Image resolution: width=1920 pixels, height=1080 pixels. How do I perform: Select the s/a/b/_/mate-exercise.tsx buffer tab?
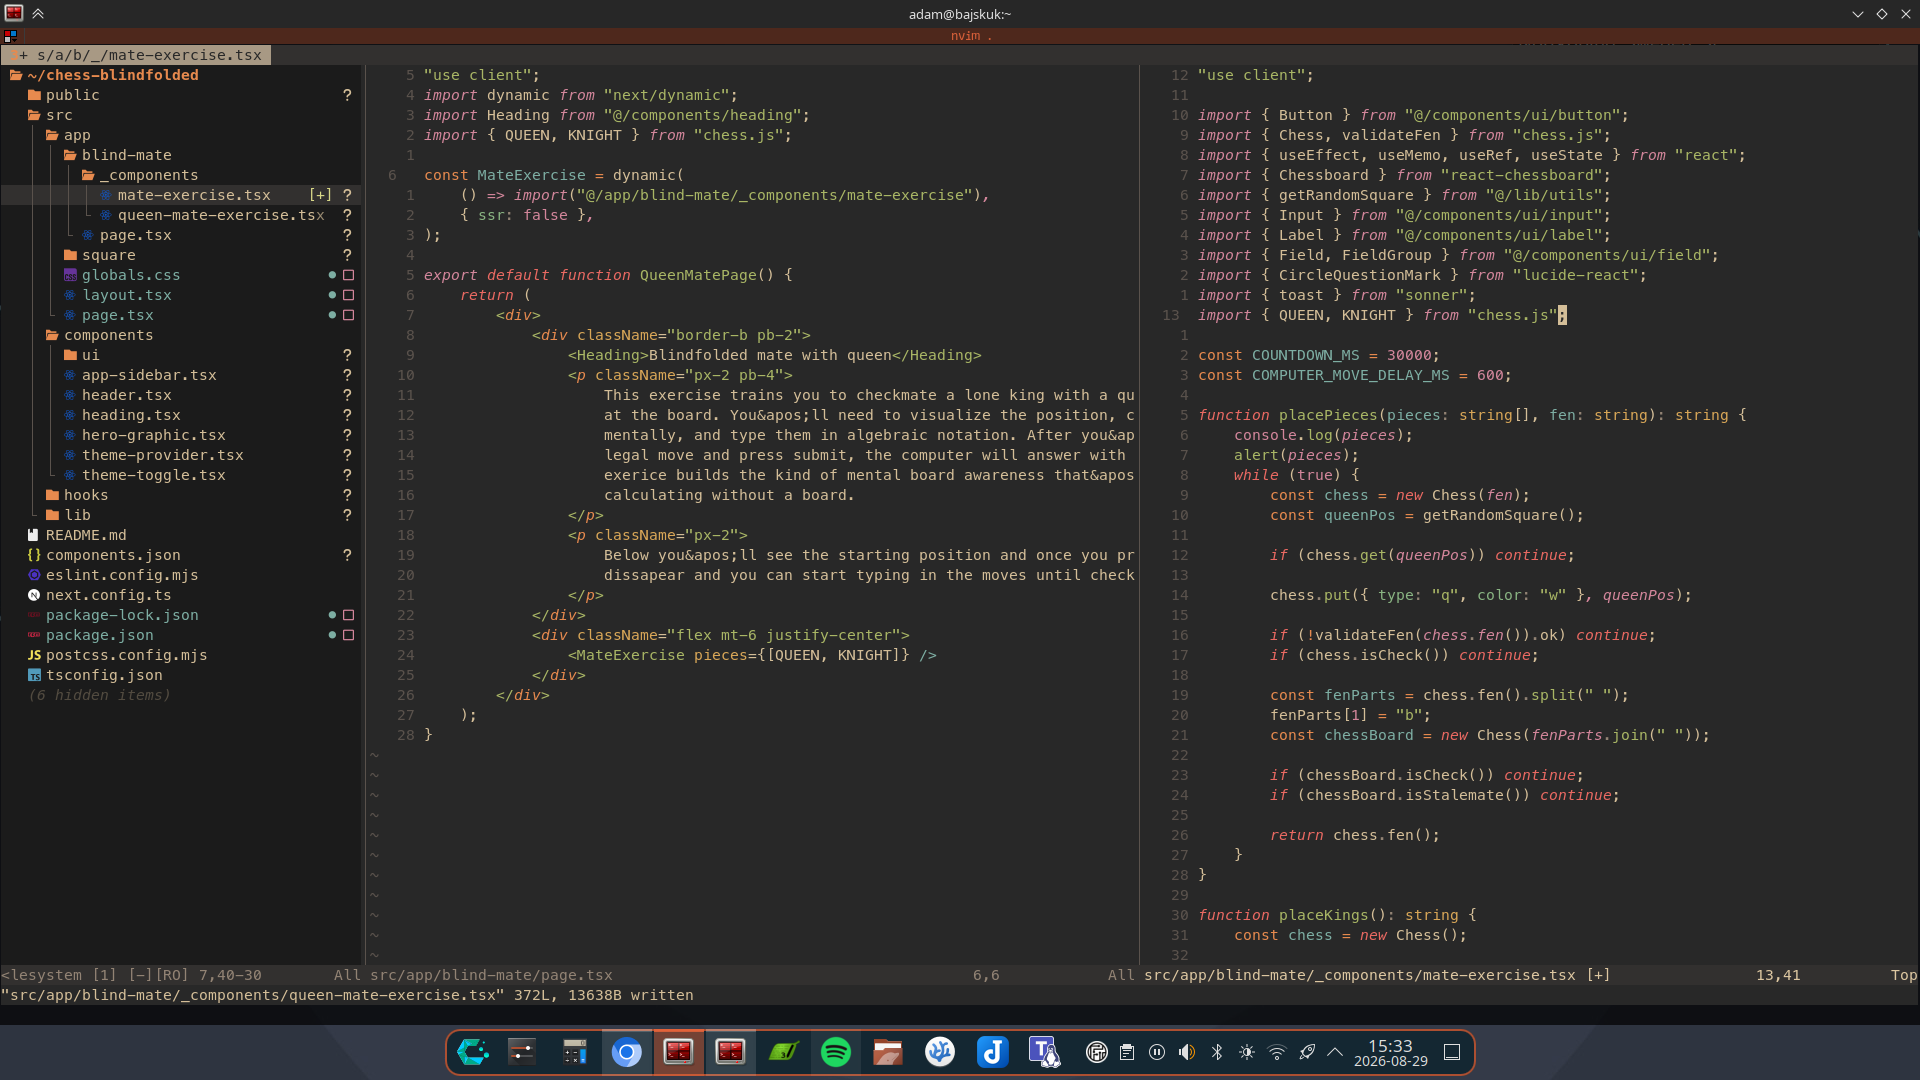pos(137,55)
